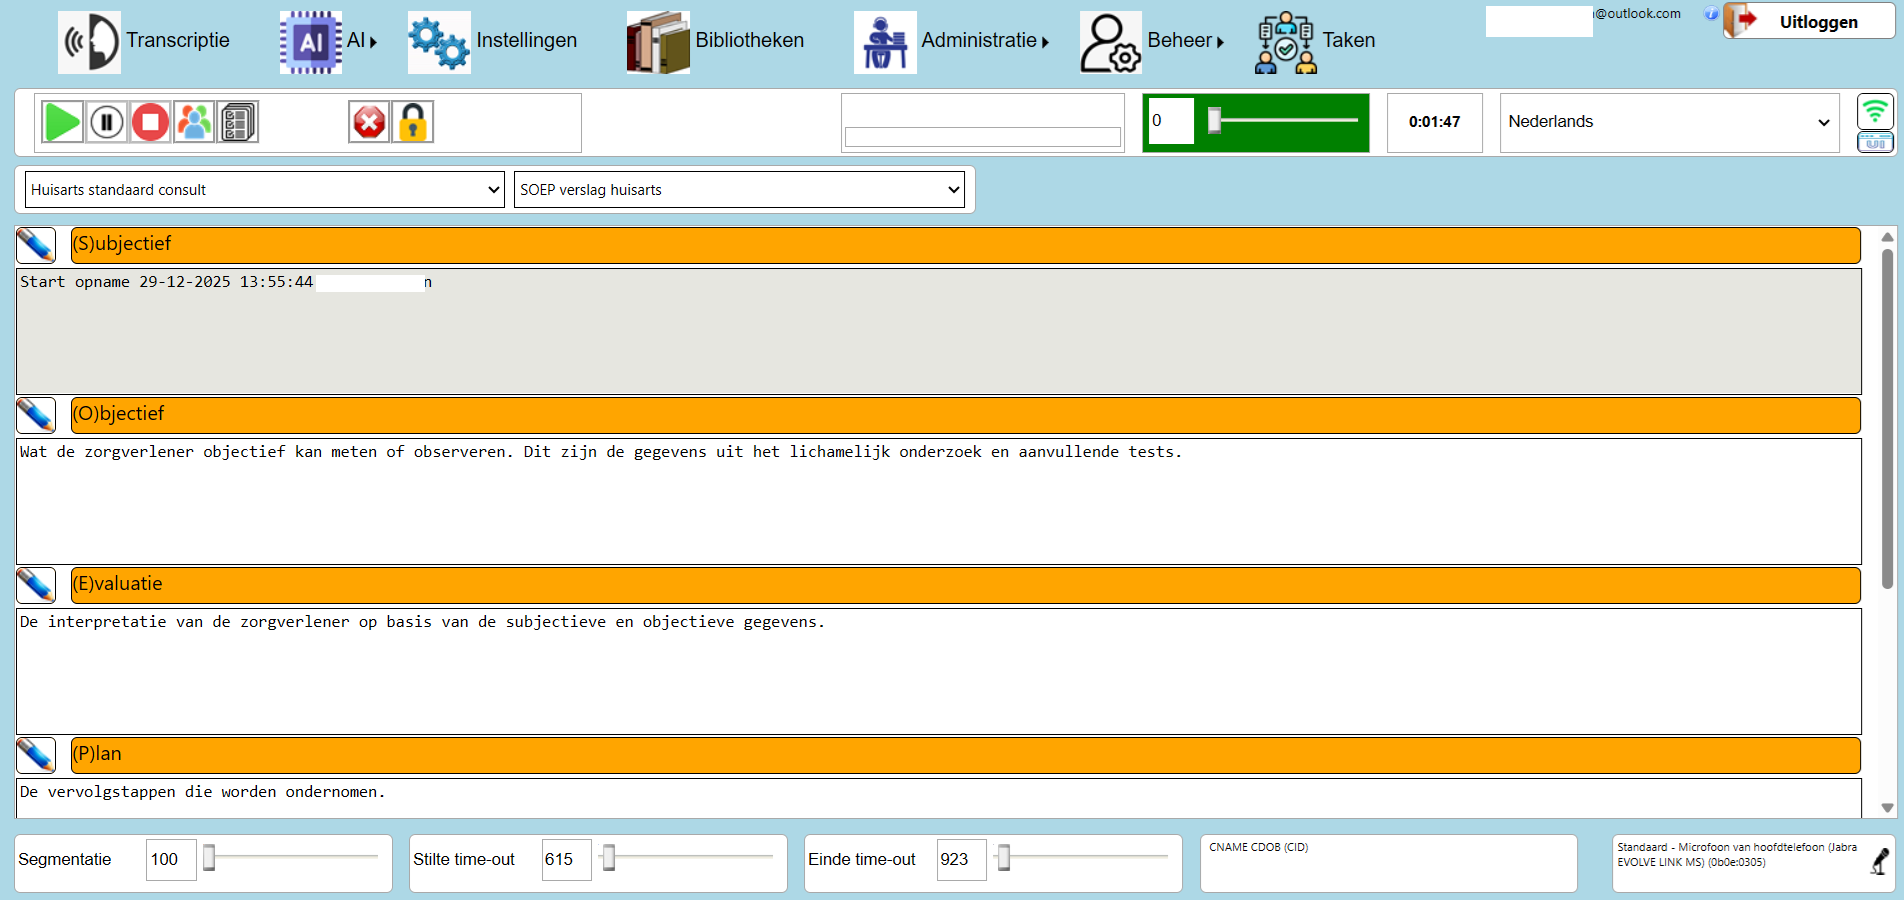Click the pencil icon beside (S)ubjectief
Image resolution: width=1904 pixels, height=900 pixels.
[x=36, y=245]
